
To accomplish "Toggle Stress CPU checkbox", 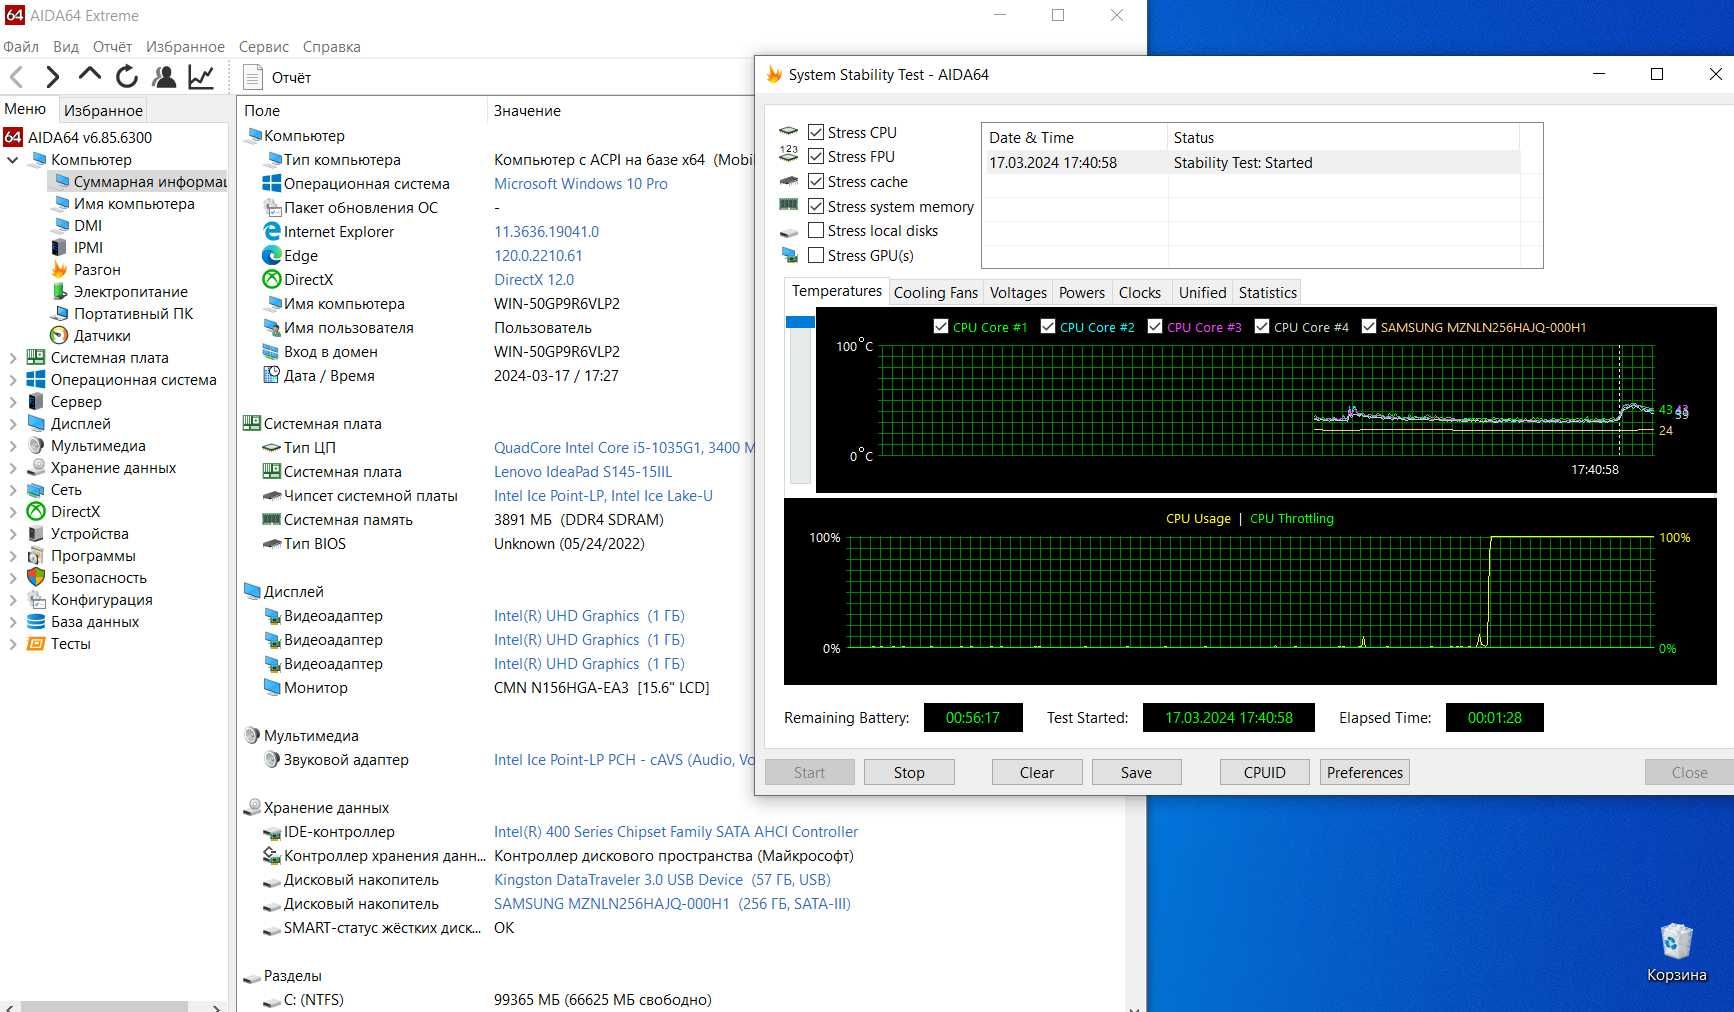I will (x=816, y=132).
